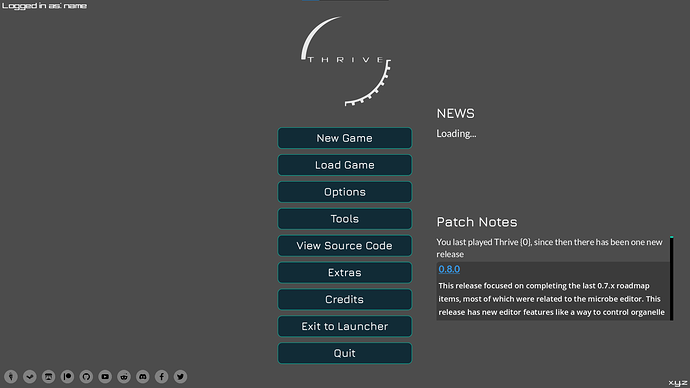Open the YouTube channel icon

click(105, 377)
